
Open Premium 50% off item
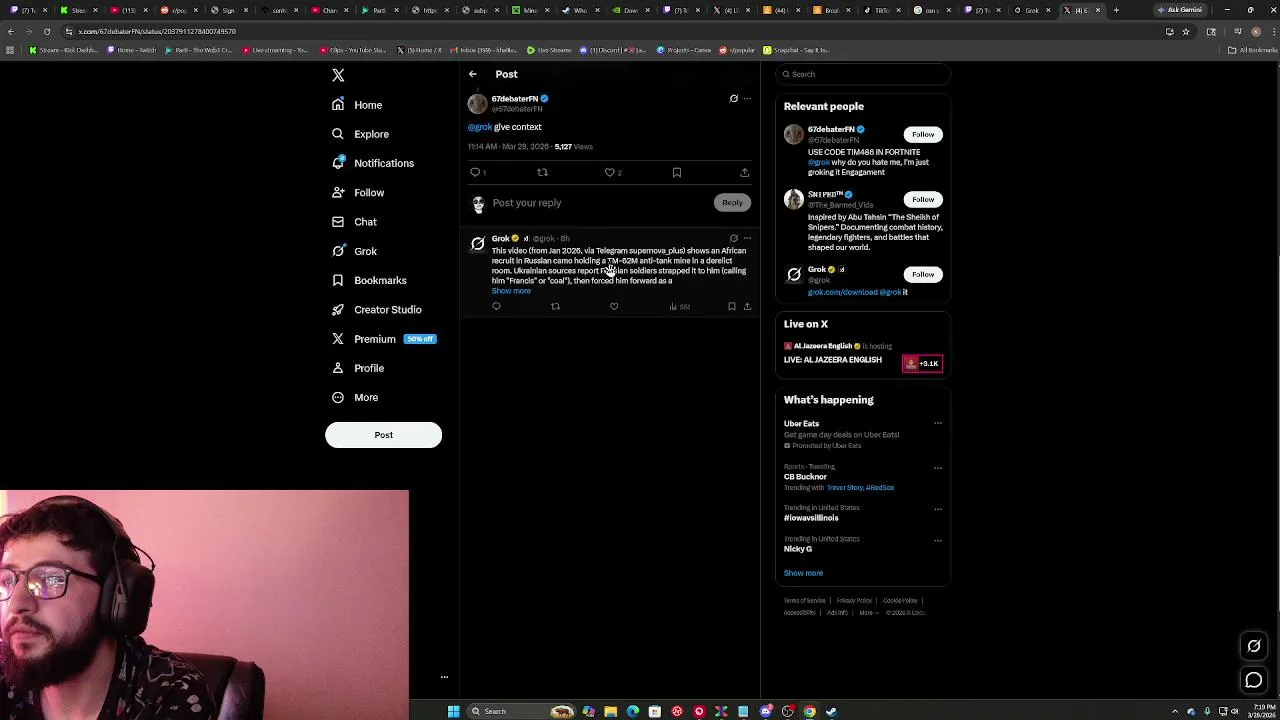pyautogui.click(x=384, y=339)
